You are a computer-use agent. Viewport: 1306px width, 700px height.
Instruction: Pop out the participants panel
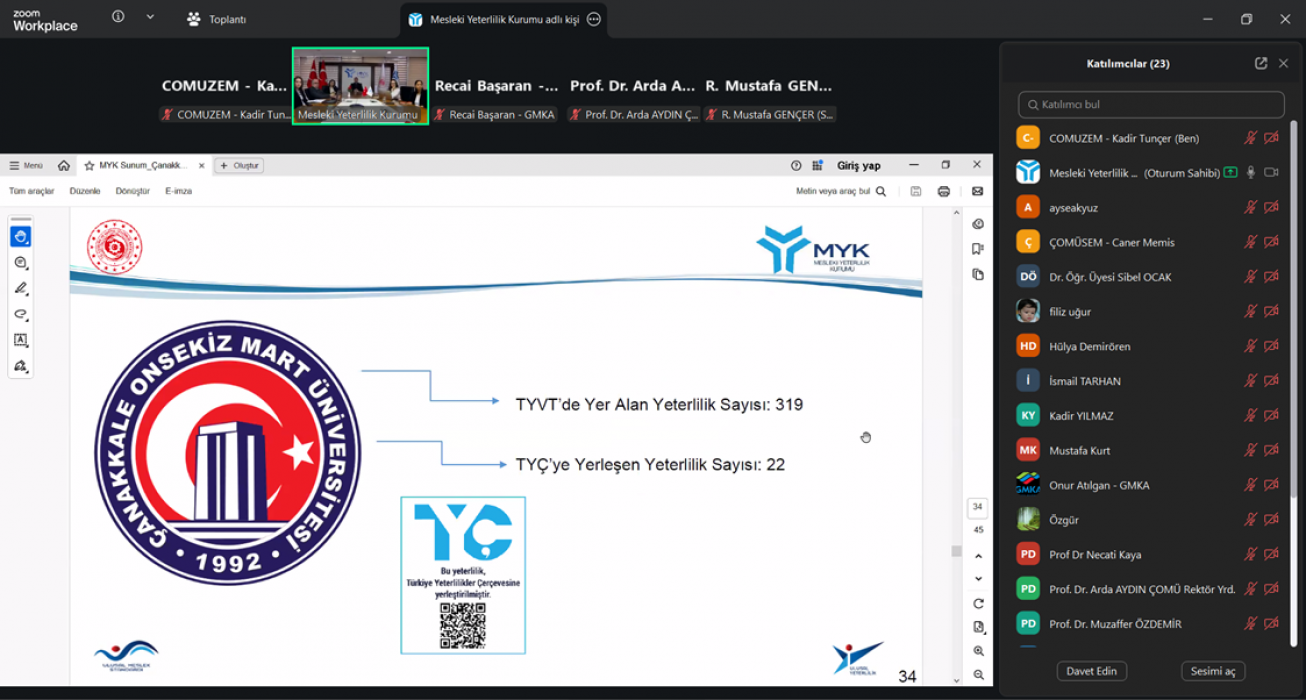tap(1261, 63)
